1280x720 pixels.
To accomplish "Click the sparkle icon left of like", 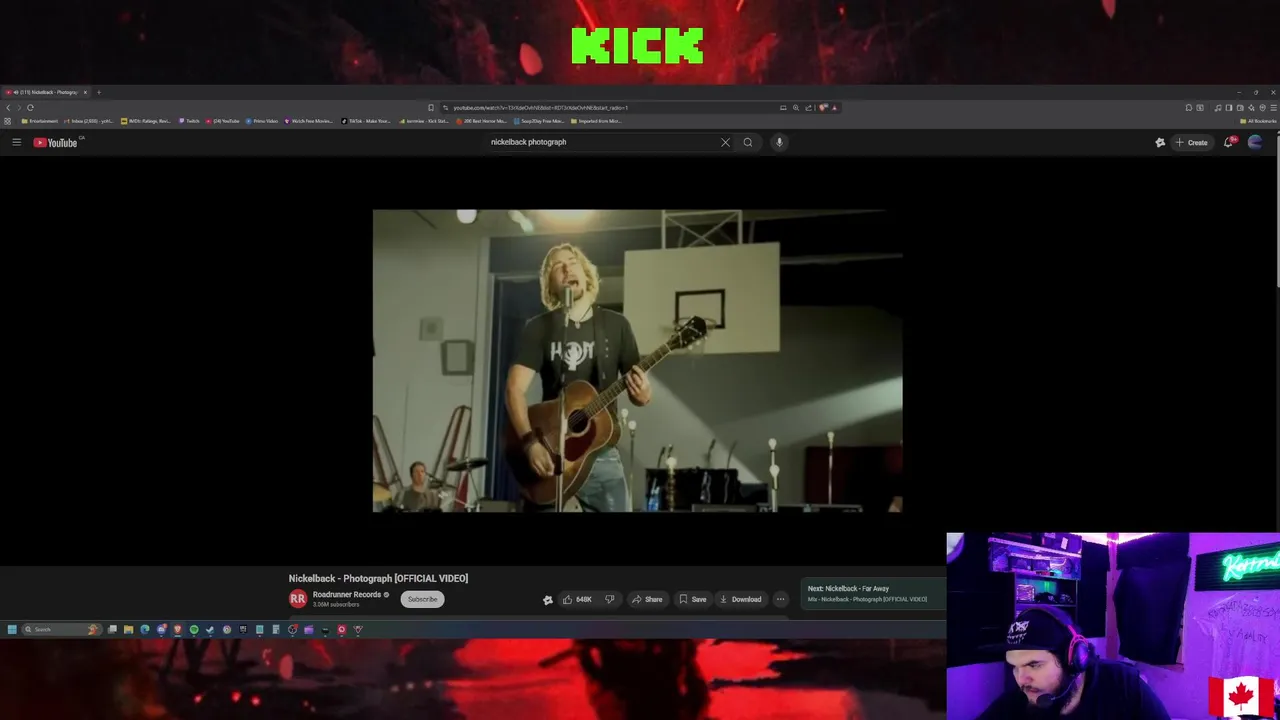I will 547,600.
